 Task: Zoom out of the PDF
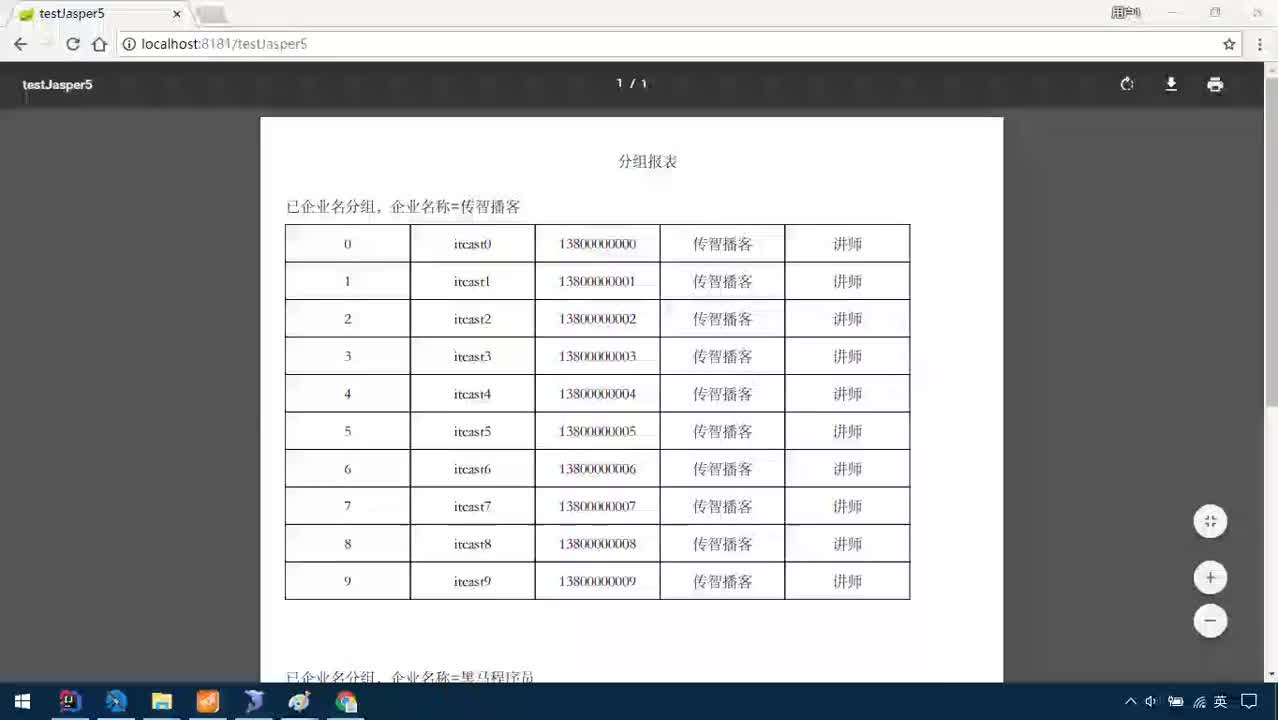[1210, 621]
